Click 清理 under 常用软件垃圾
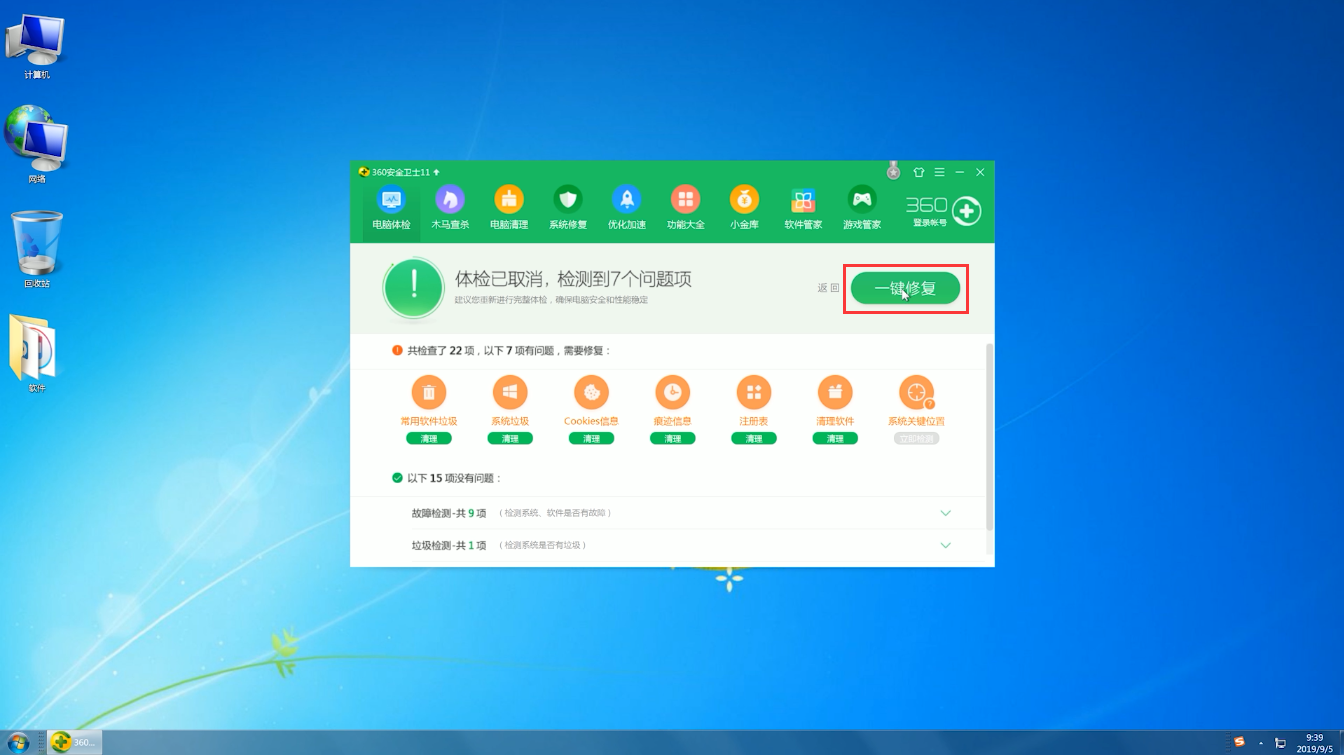The width and height of the screenshot is (1344, 755). 429,438
